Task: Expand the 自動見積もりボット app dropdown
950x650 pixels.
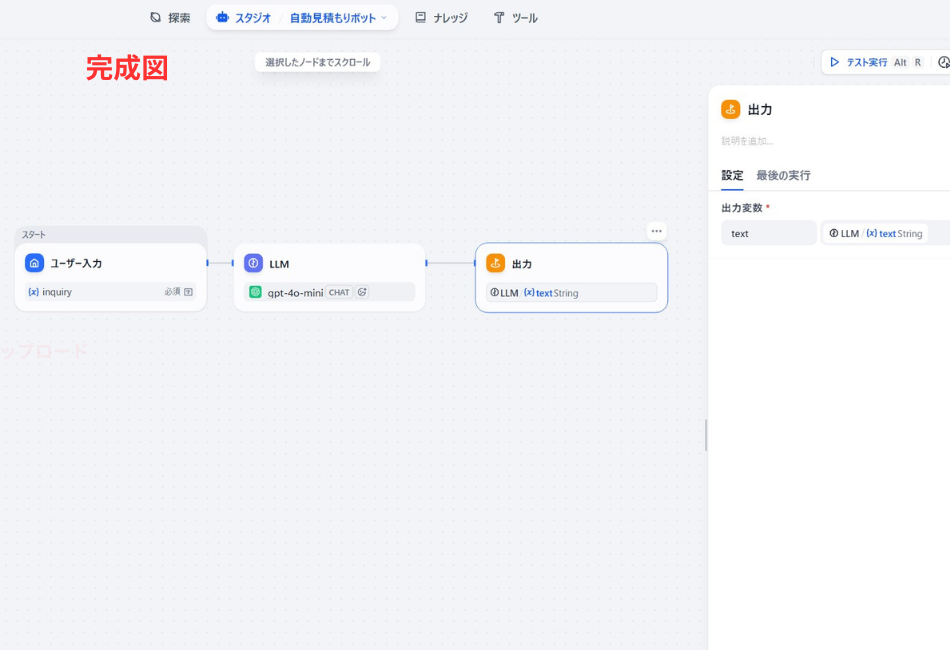Action: (383, 18)
